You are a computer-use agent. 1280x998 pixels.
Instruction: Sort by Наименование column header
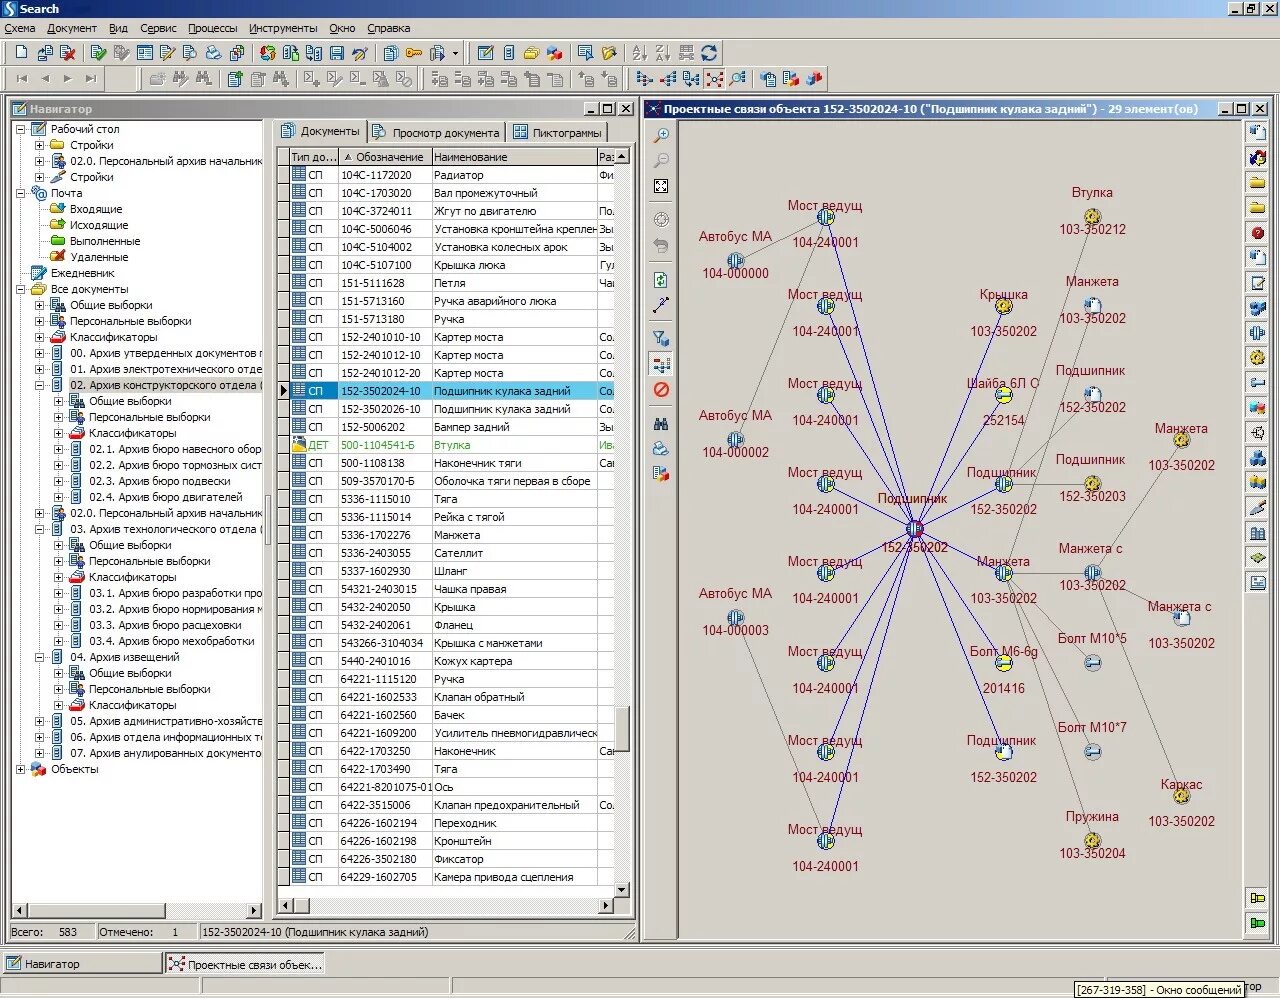pos(514,157)
